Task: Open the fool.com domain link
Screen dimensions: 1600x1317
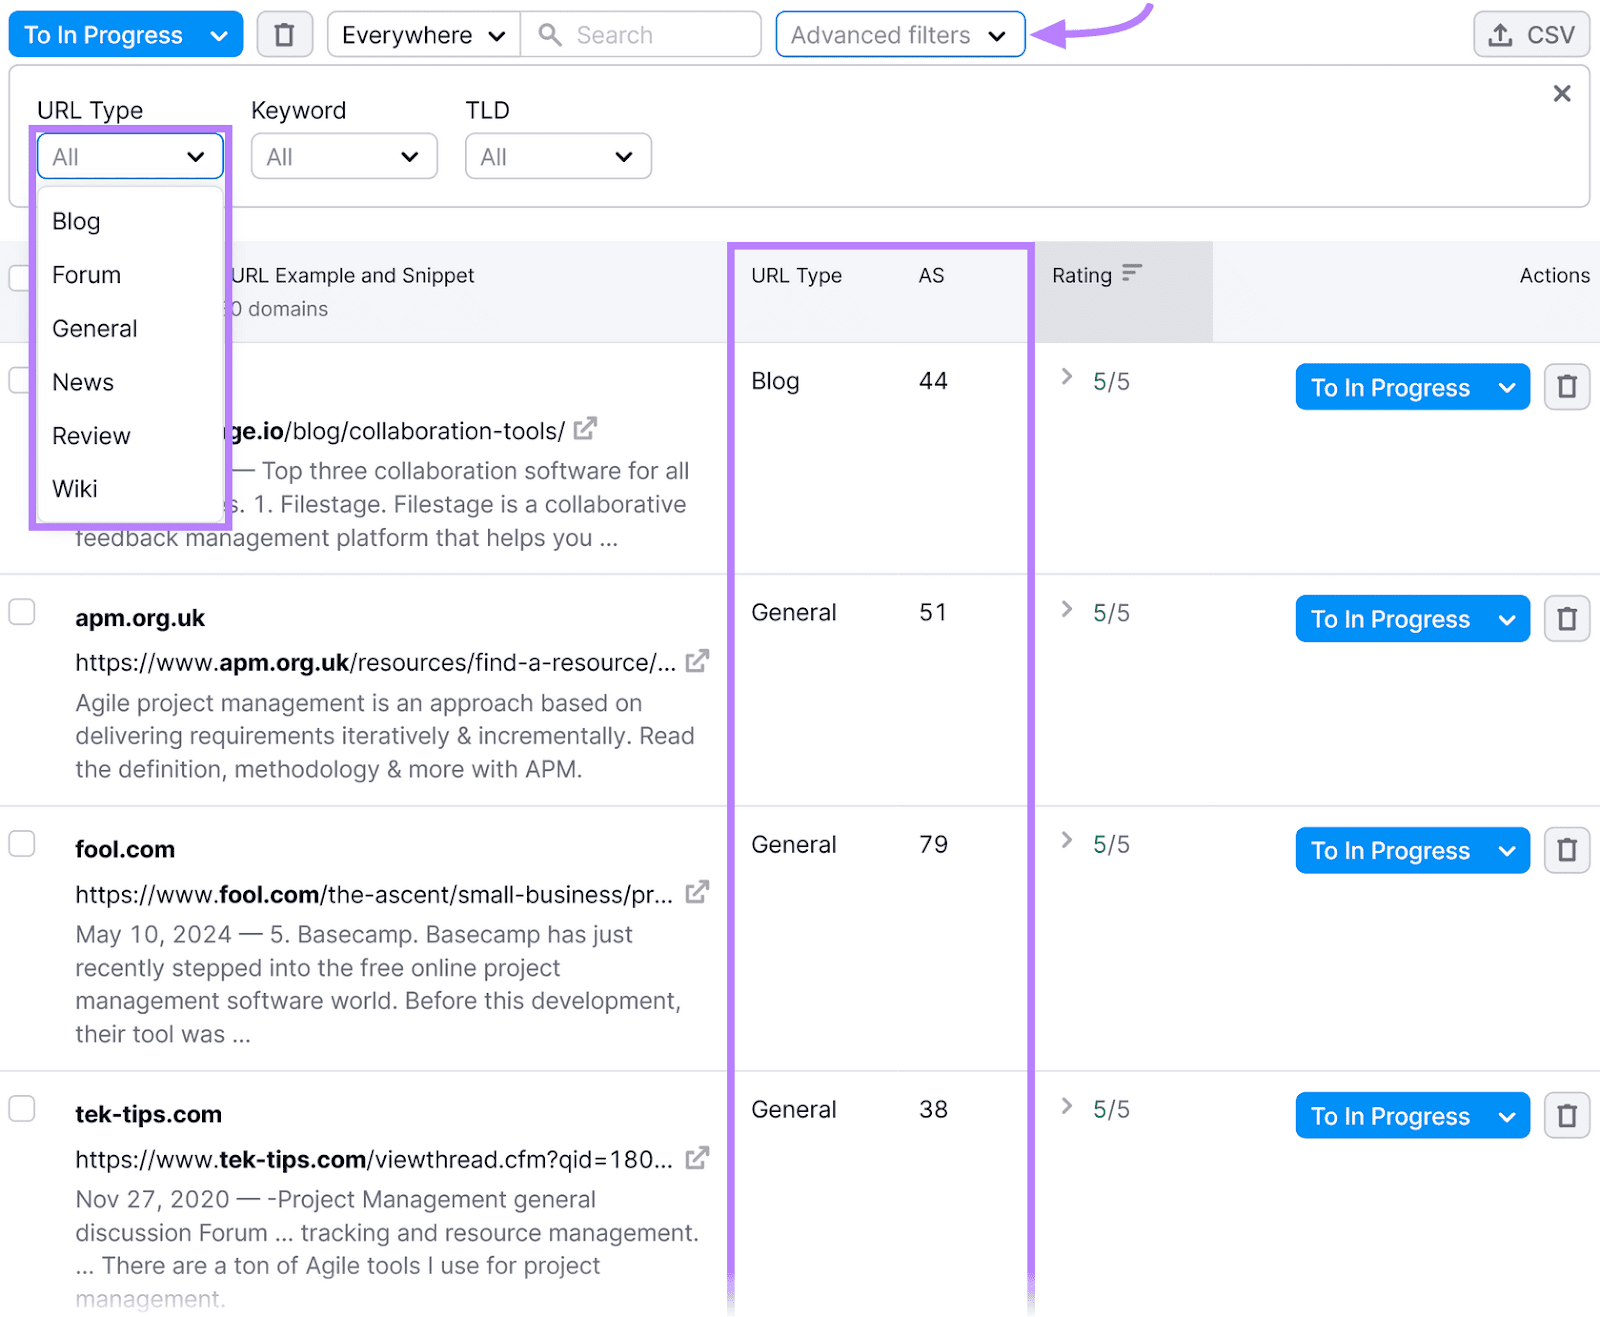Action: 125,849
